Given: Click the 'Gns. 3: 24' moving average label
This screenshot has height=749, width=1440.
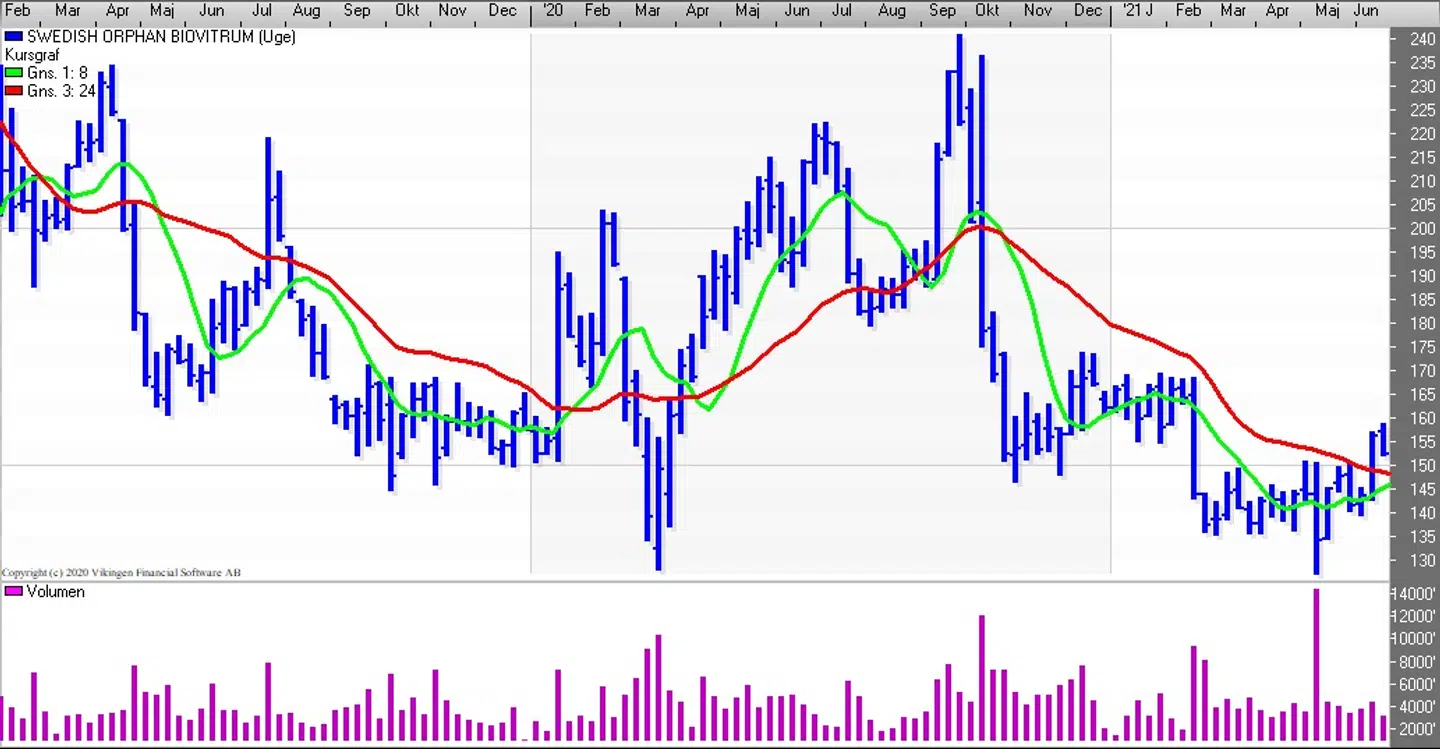Looking at the screenshot, I should (x=61, y=91).
